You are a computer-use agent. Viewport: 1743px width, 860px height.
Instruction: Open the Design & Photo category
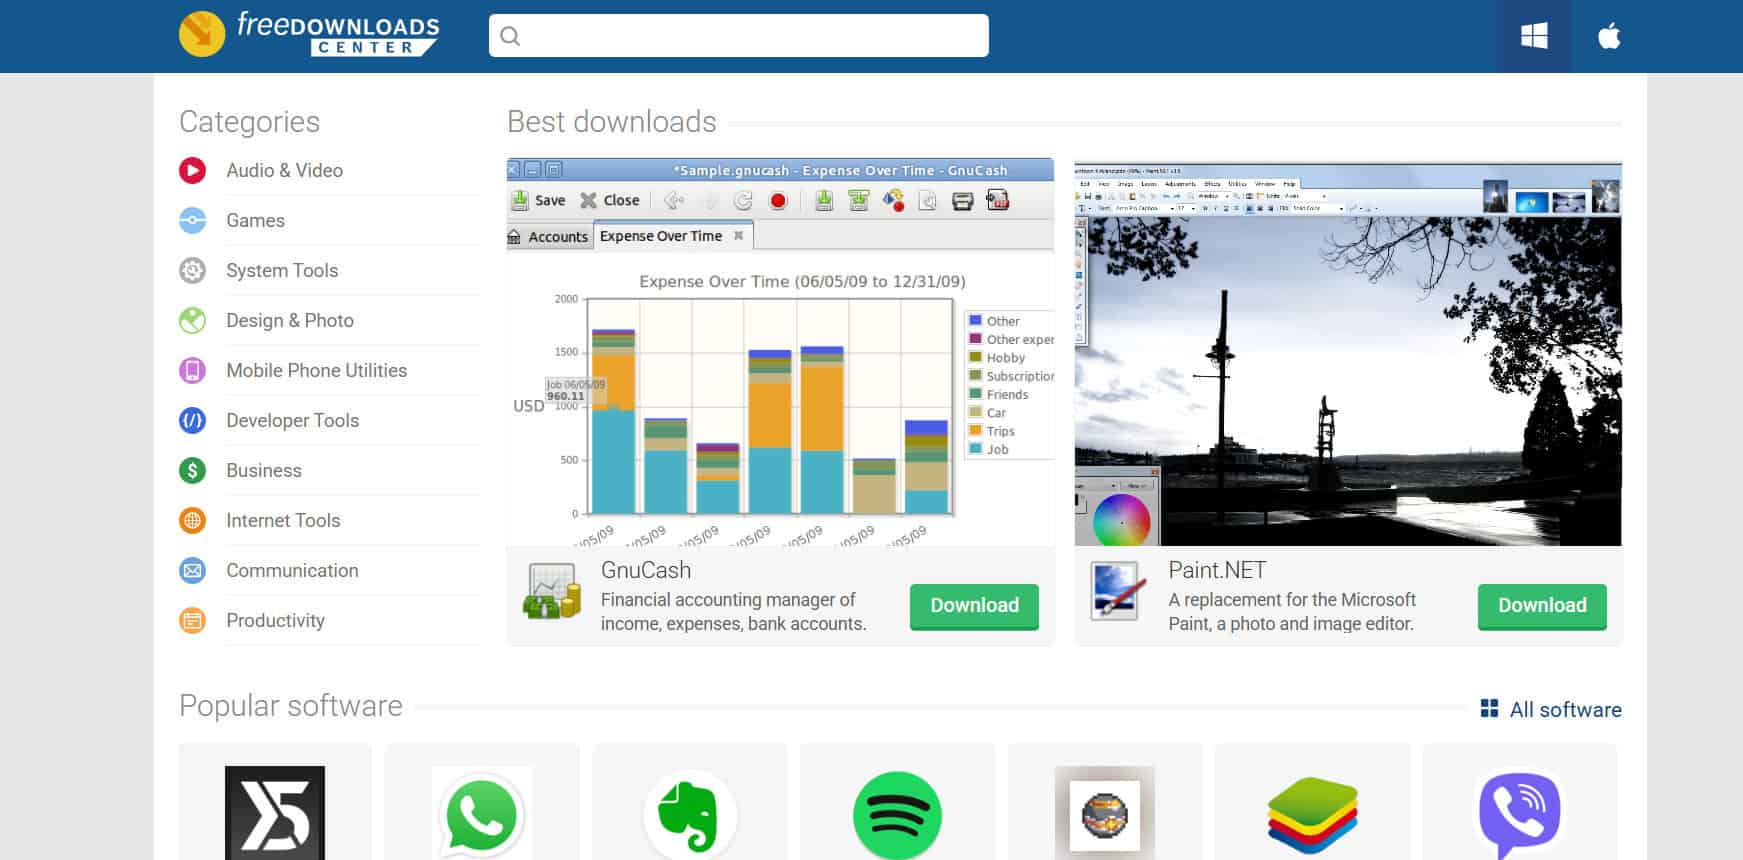click(290, 320)
